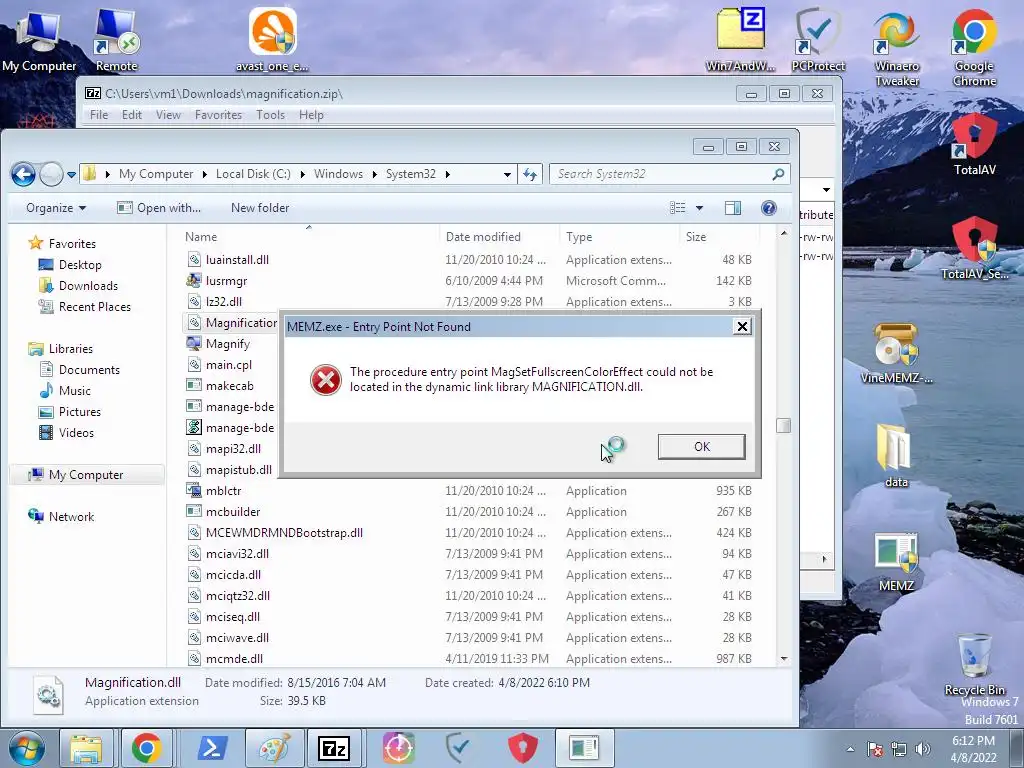The width and height of the screenshot is (1024, 768).
Task: Open the view options dropdown arrow
Action: (699, 208)
